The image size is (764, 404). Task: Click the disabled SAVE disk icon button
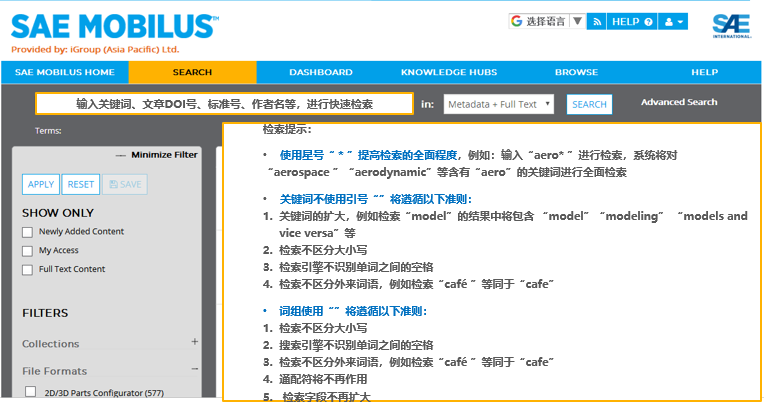tap(124, 184)
